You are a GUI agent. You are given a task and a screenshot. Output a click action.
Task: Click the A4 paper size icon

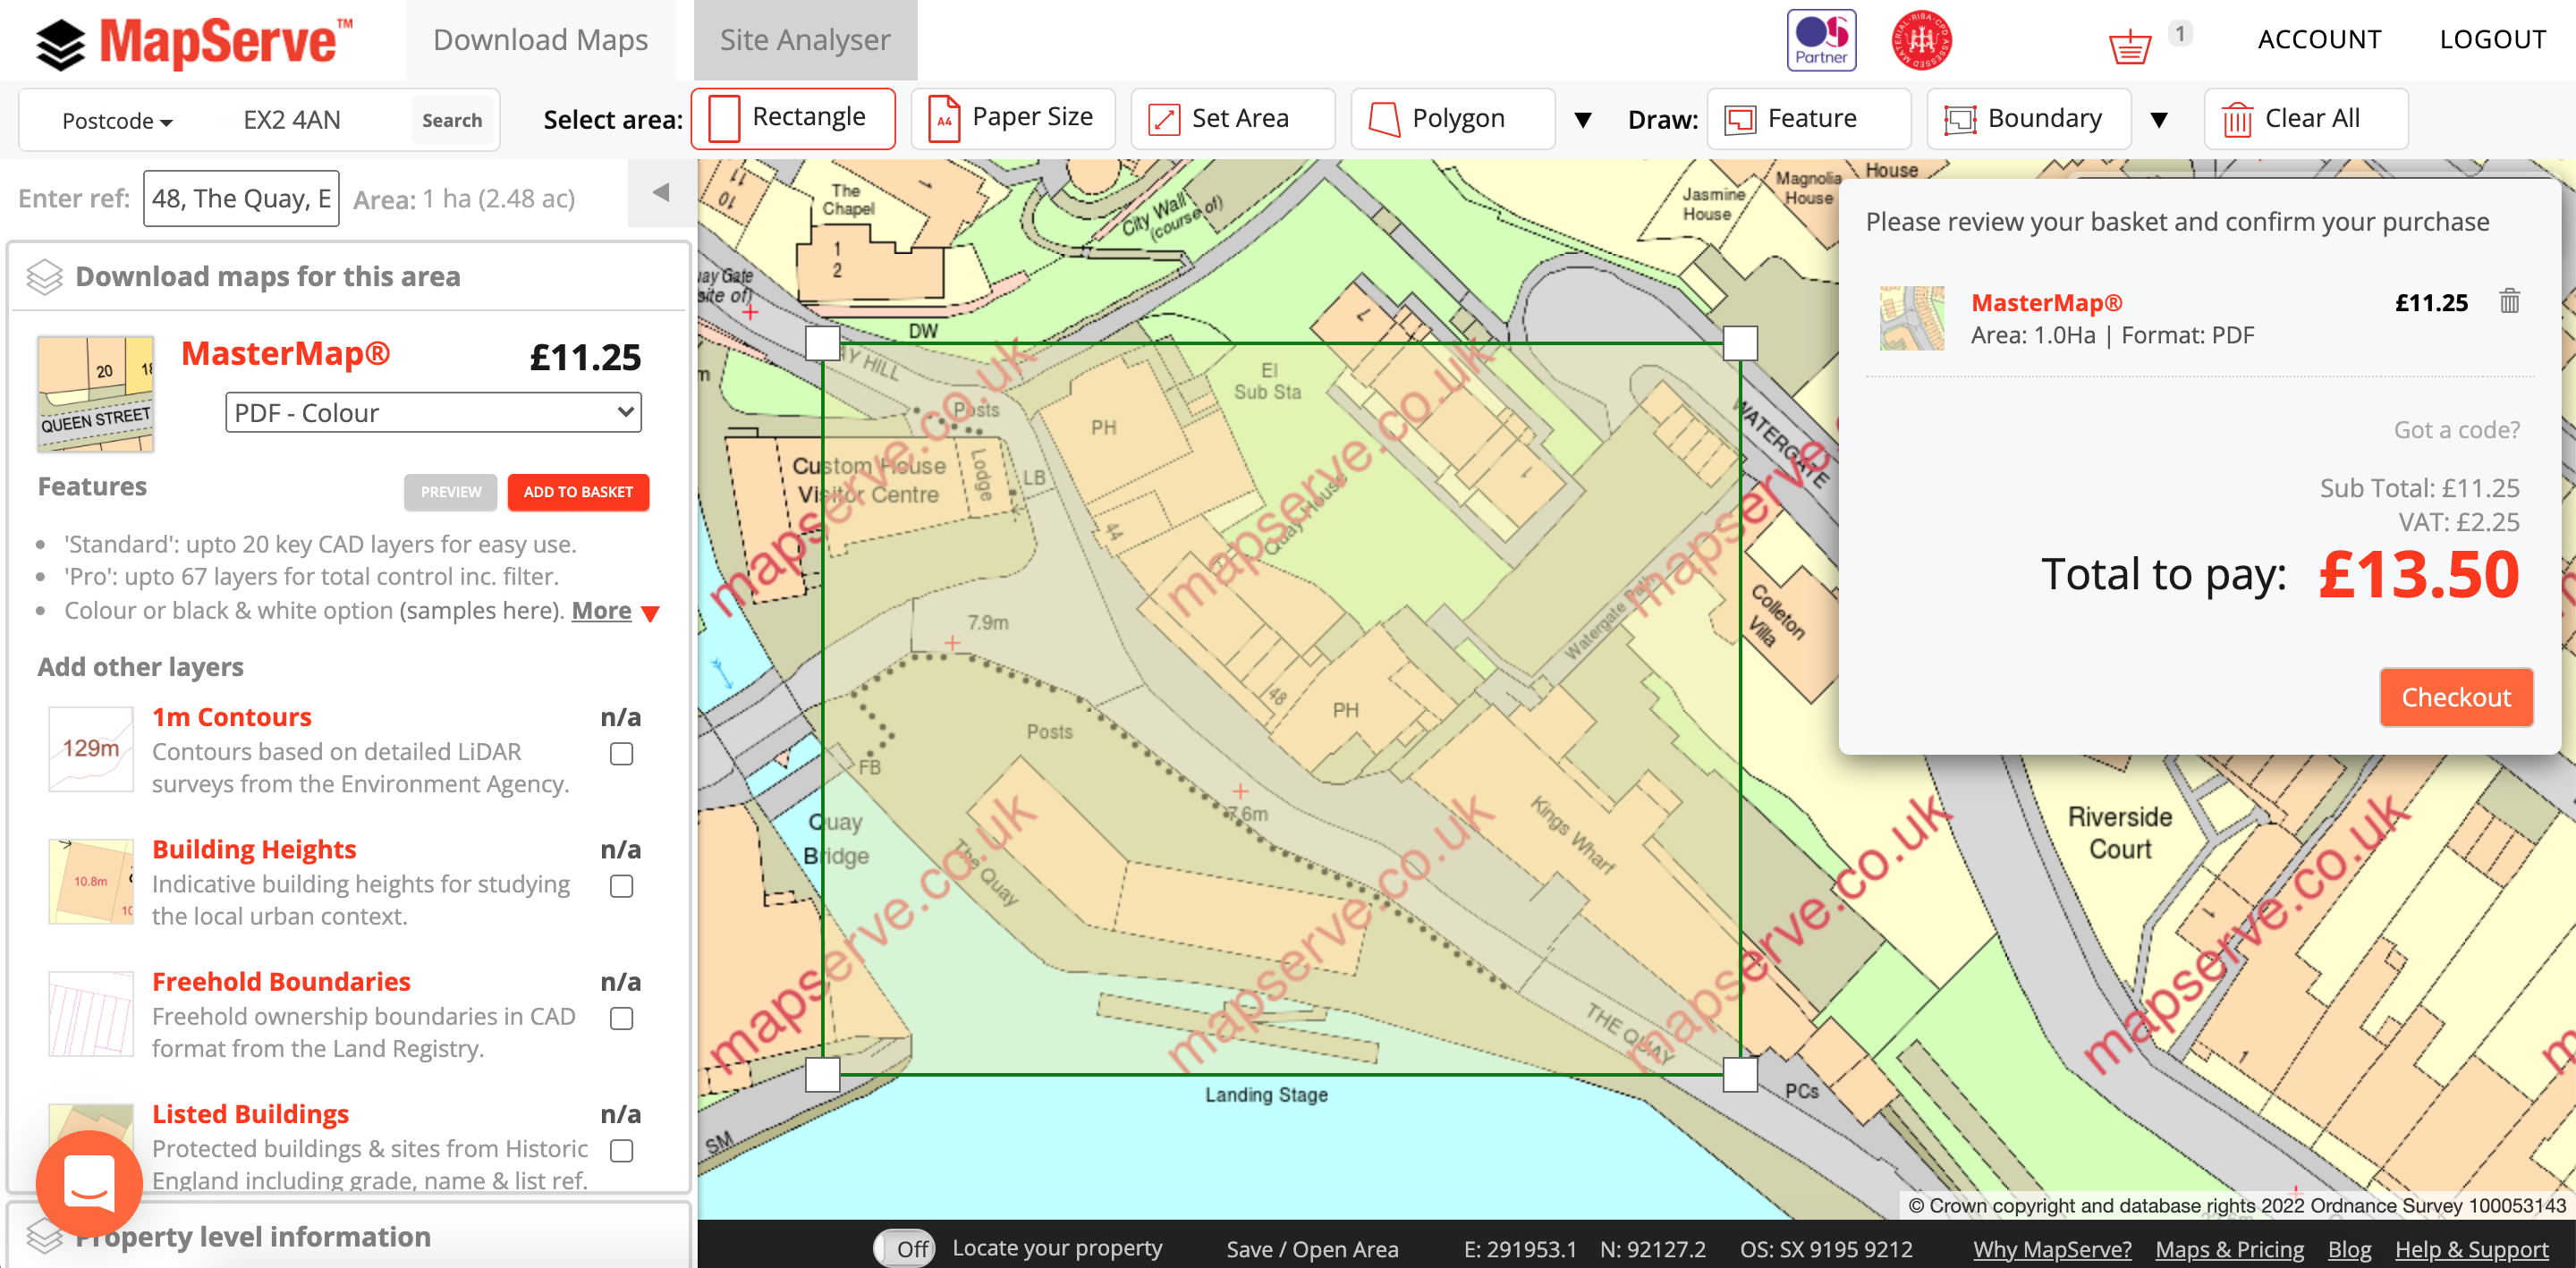944,119
